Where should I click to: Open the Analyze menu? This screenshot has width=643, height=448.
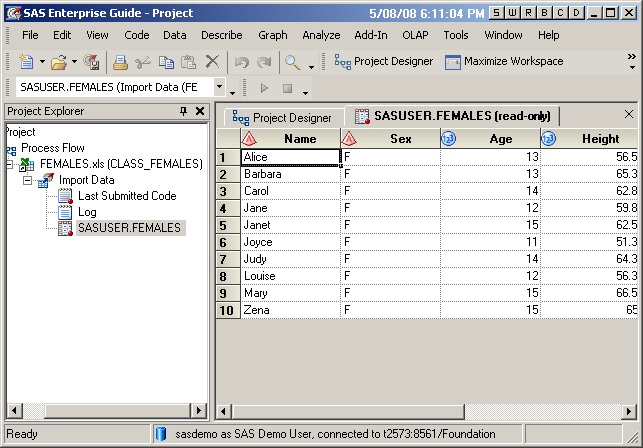tap(321, 35)
